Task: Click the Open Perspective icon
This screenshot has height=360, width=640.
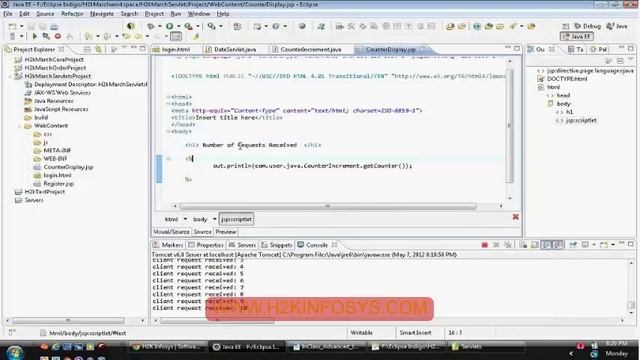Action: (565, 26)
